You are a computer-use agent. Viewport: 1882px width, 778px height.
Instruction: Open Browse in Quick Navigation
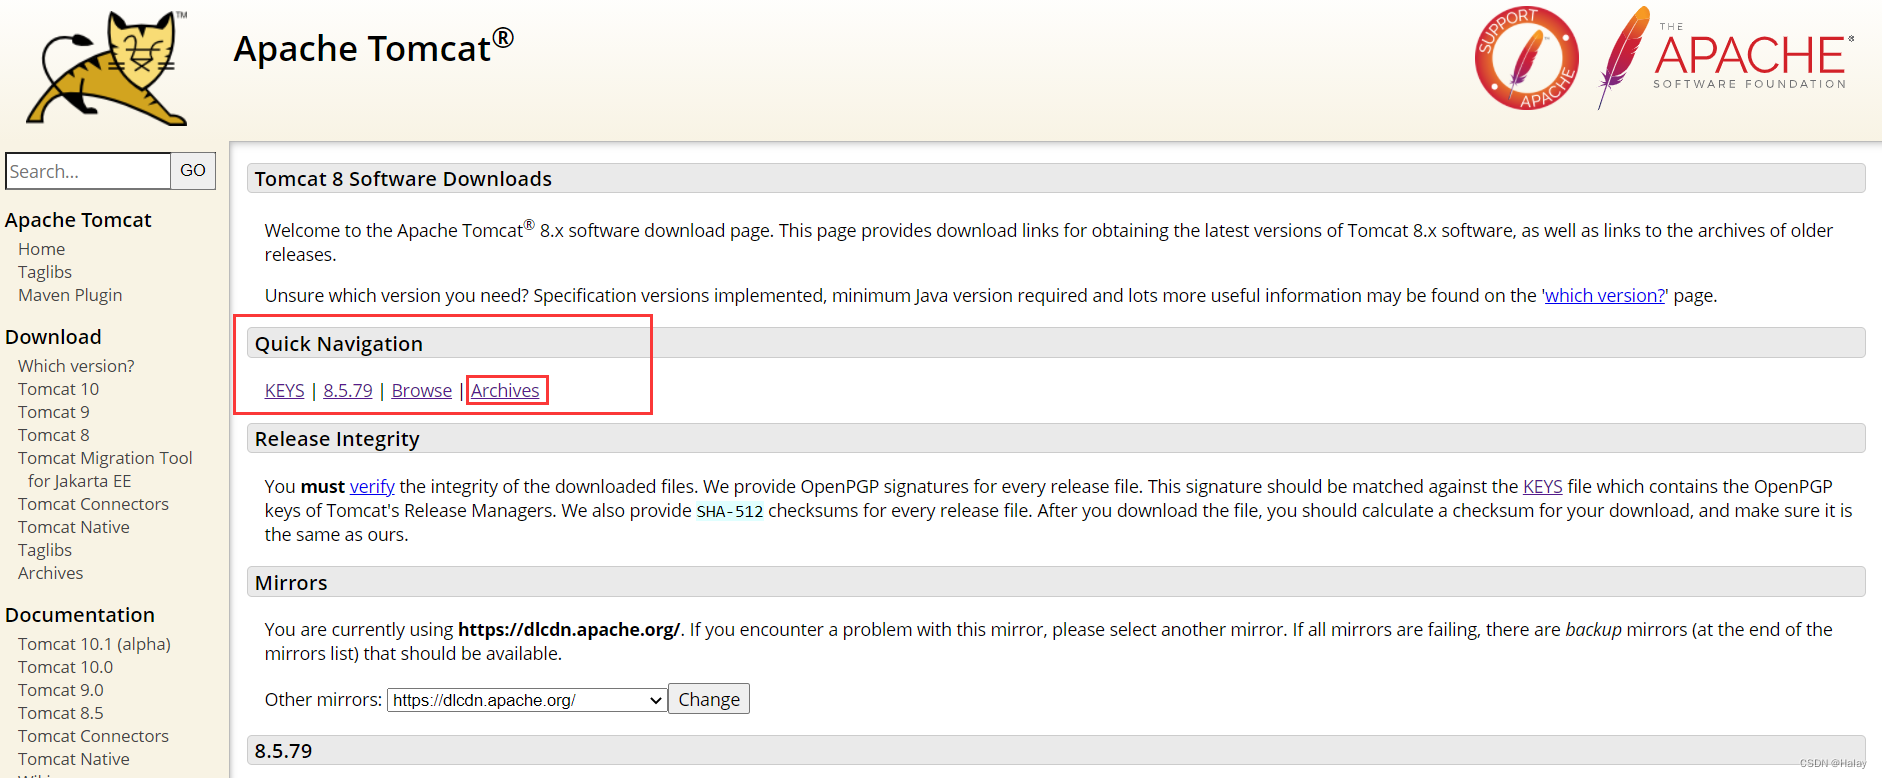[x=422, y=391]
